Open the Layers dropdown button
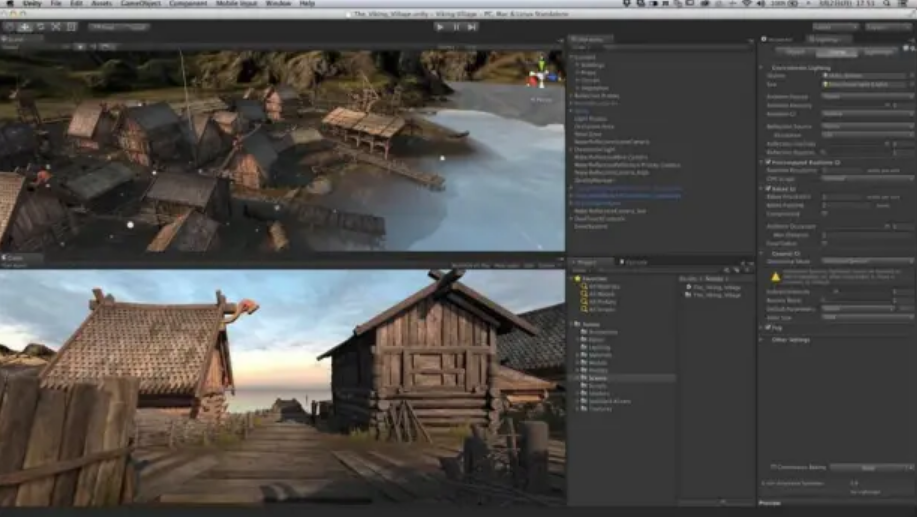 pyautogui.click(x=835, y=27)
